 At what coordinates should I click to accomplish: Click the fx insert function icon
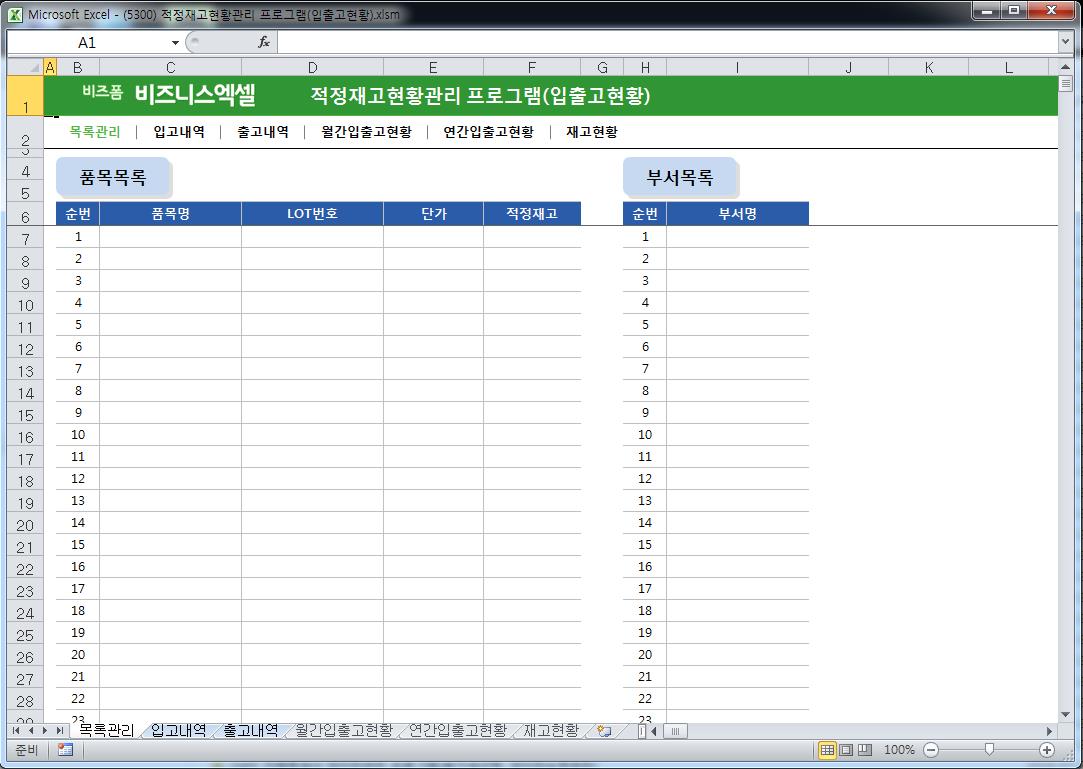click(264, 42)
